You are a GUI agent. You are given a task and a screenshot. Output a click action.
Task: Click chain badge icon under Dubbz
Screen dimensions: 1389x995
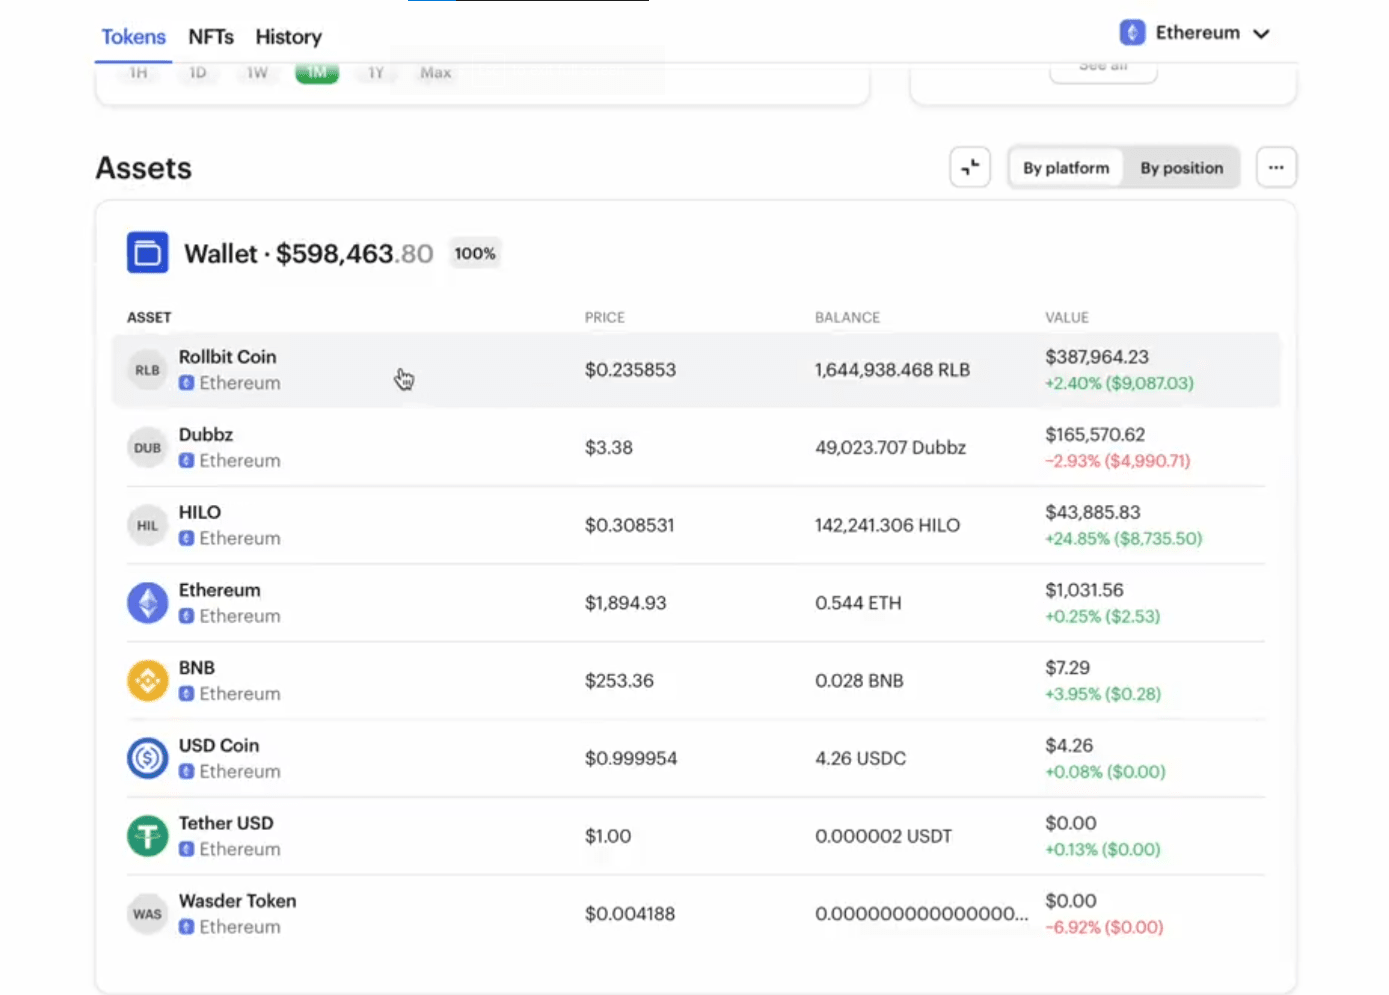[186, 461]
